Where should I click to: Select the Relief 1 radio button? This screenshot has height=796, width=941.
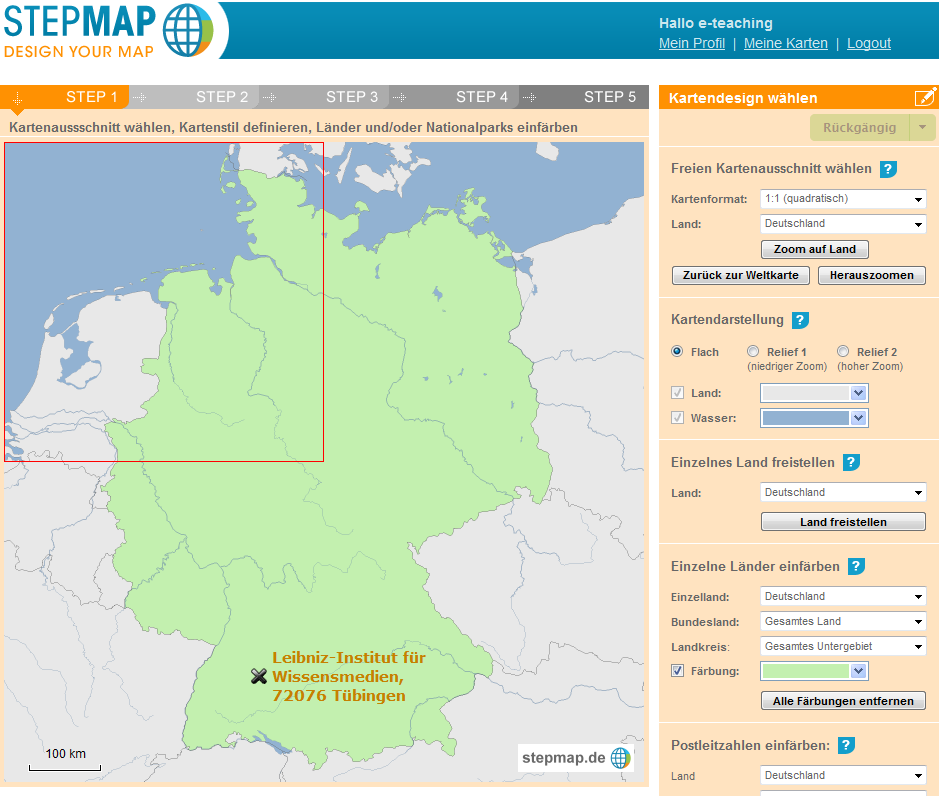pyautogui.click(x=753, y=352)
